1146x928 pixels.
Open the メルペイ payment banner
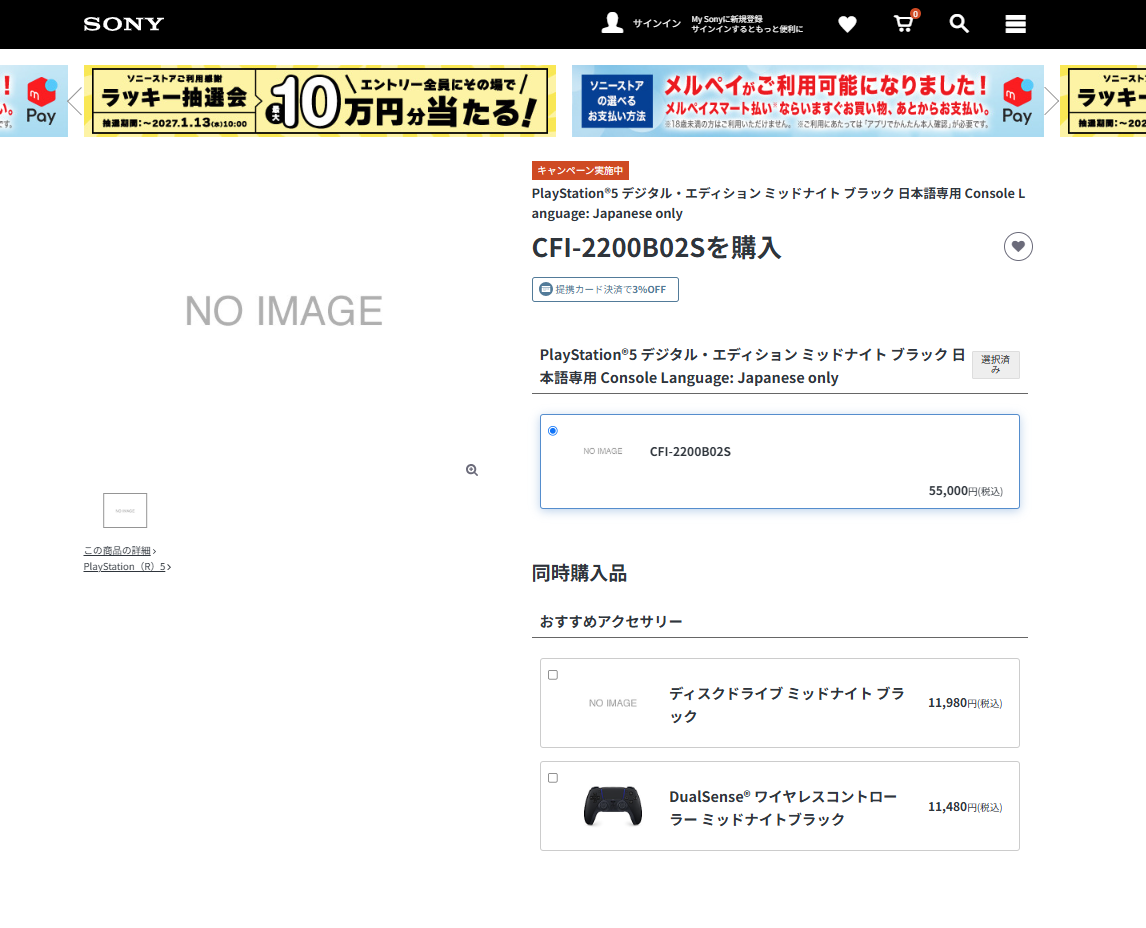click(x=808, y=101)
